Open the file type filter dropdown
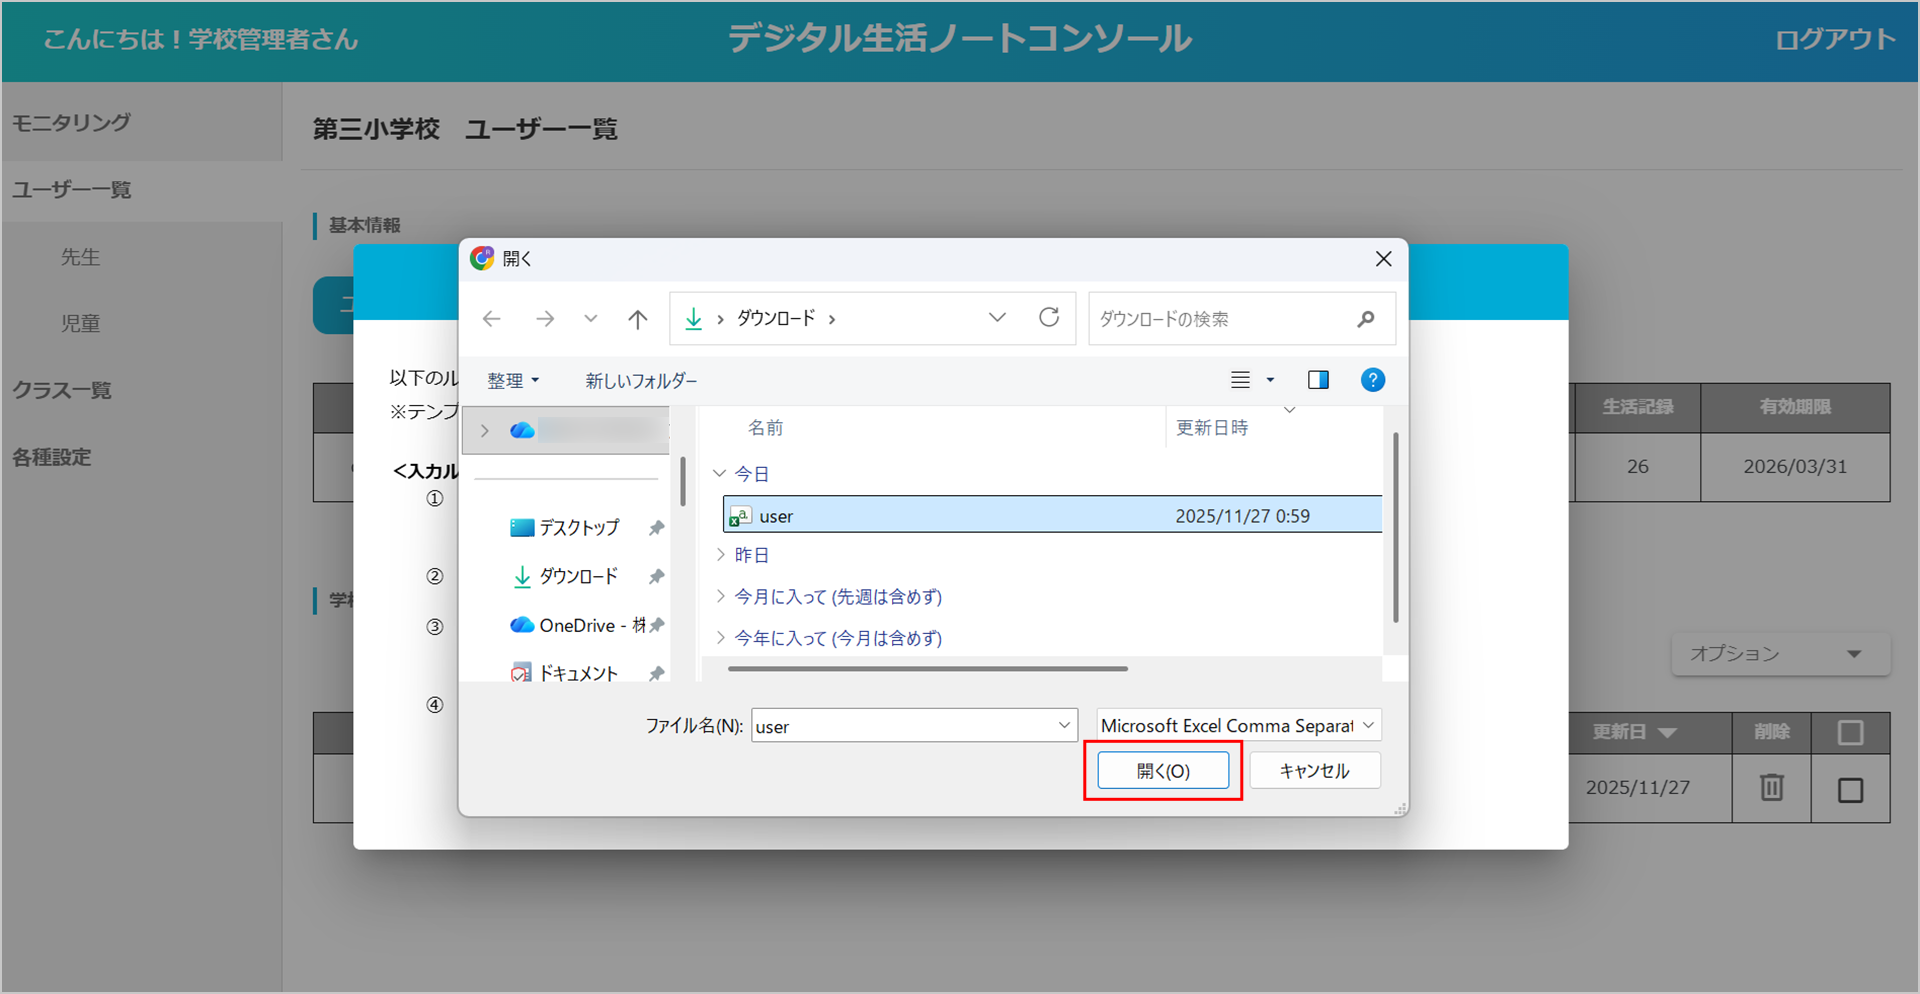The image size is (1920, 994). [1239, 725]
